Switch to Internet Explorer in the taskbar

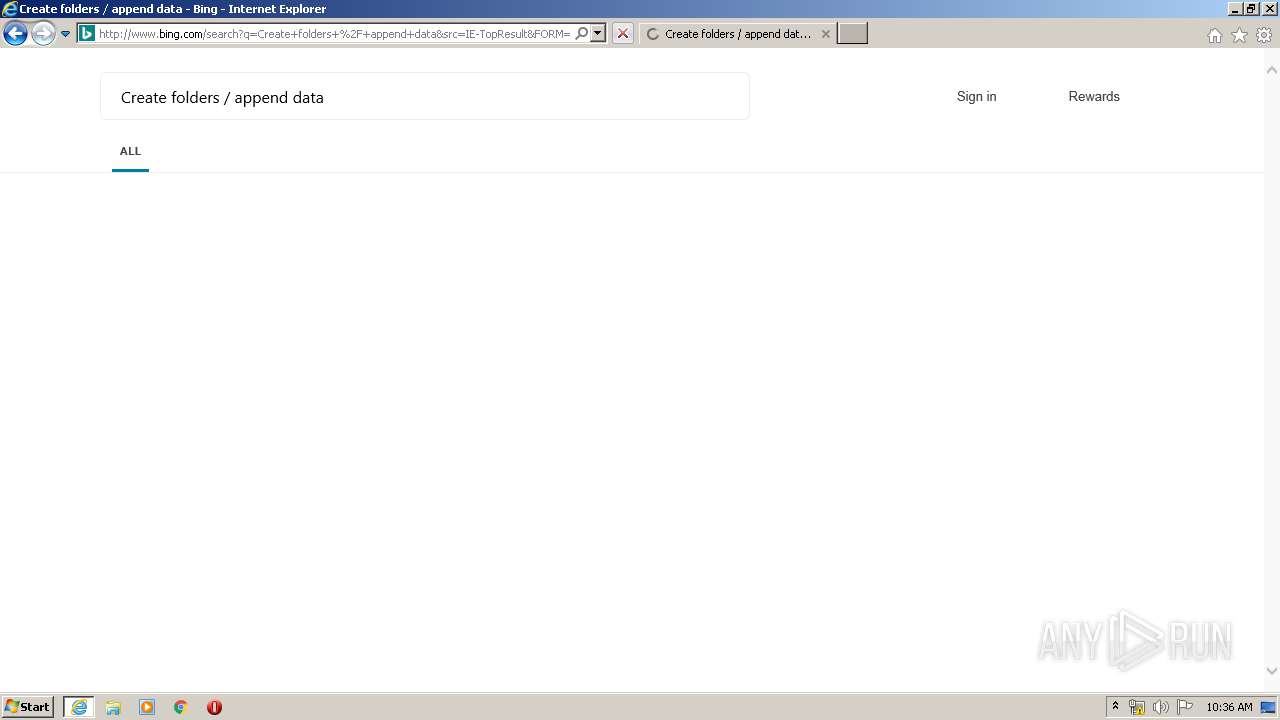point(79,707)
